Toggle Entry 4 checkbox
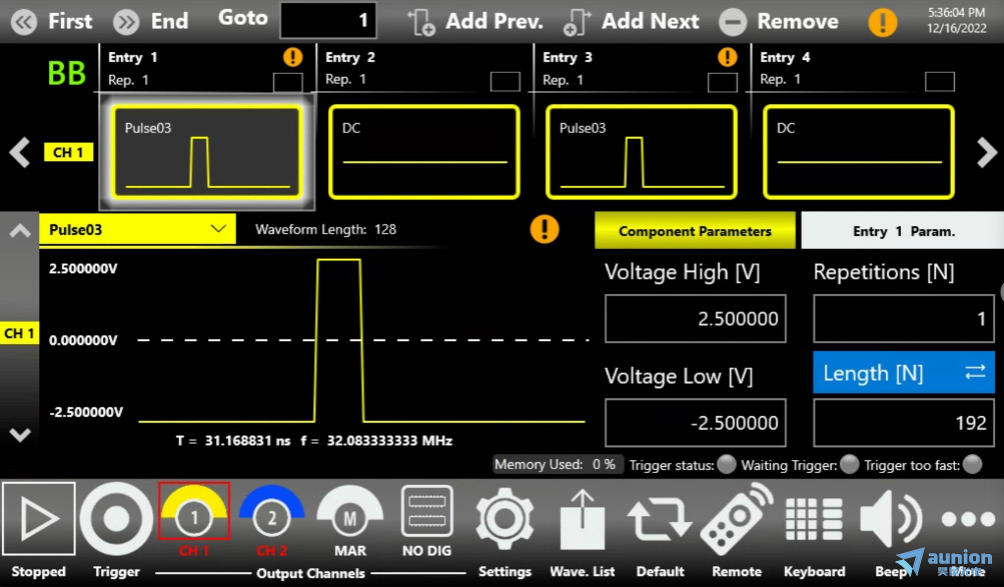The width and height of the screenshot is (1004, 587). (x=939, y=81)
